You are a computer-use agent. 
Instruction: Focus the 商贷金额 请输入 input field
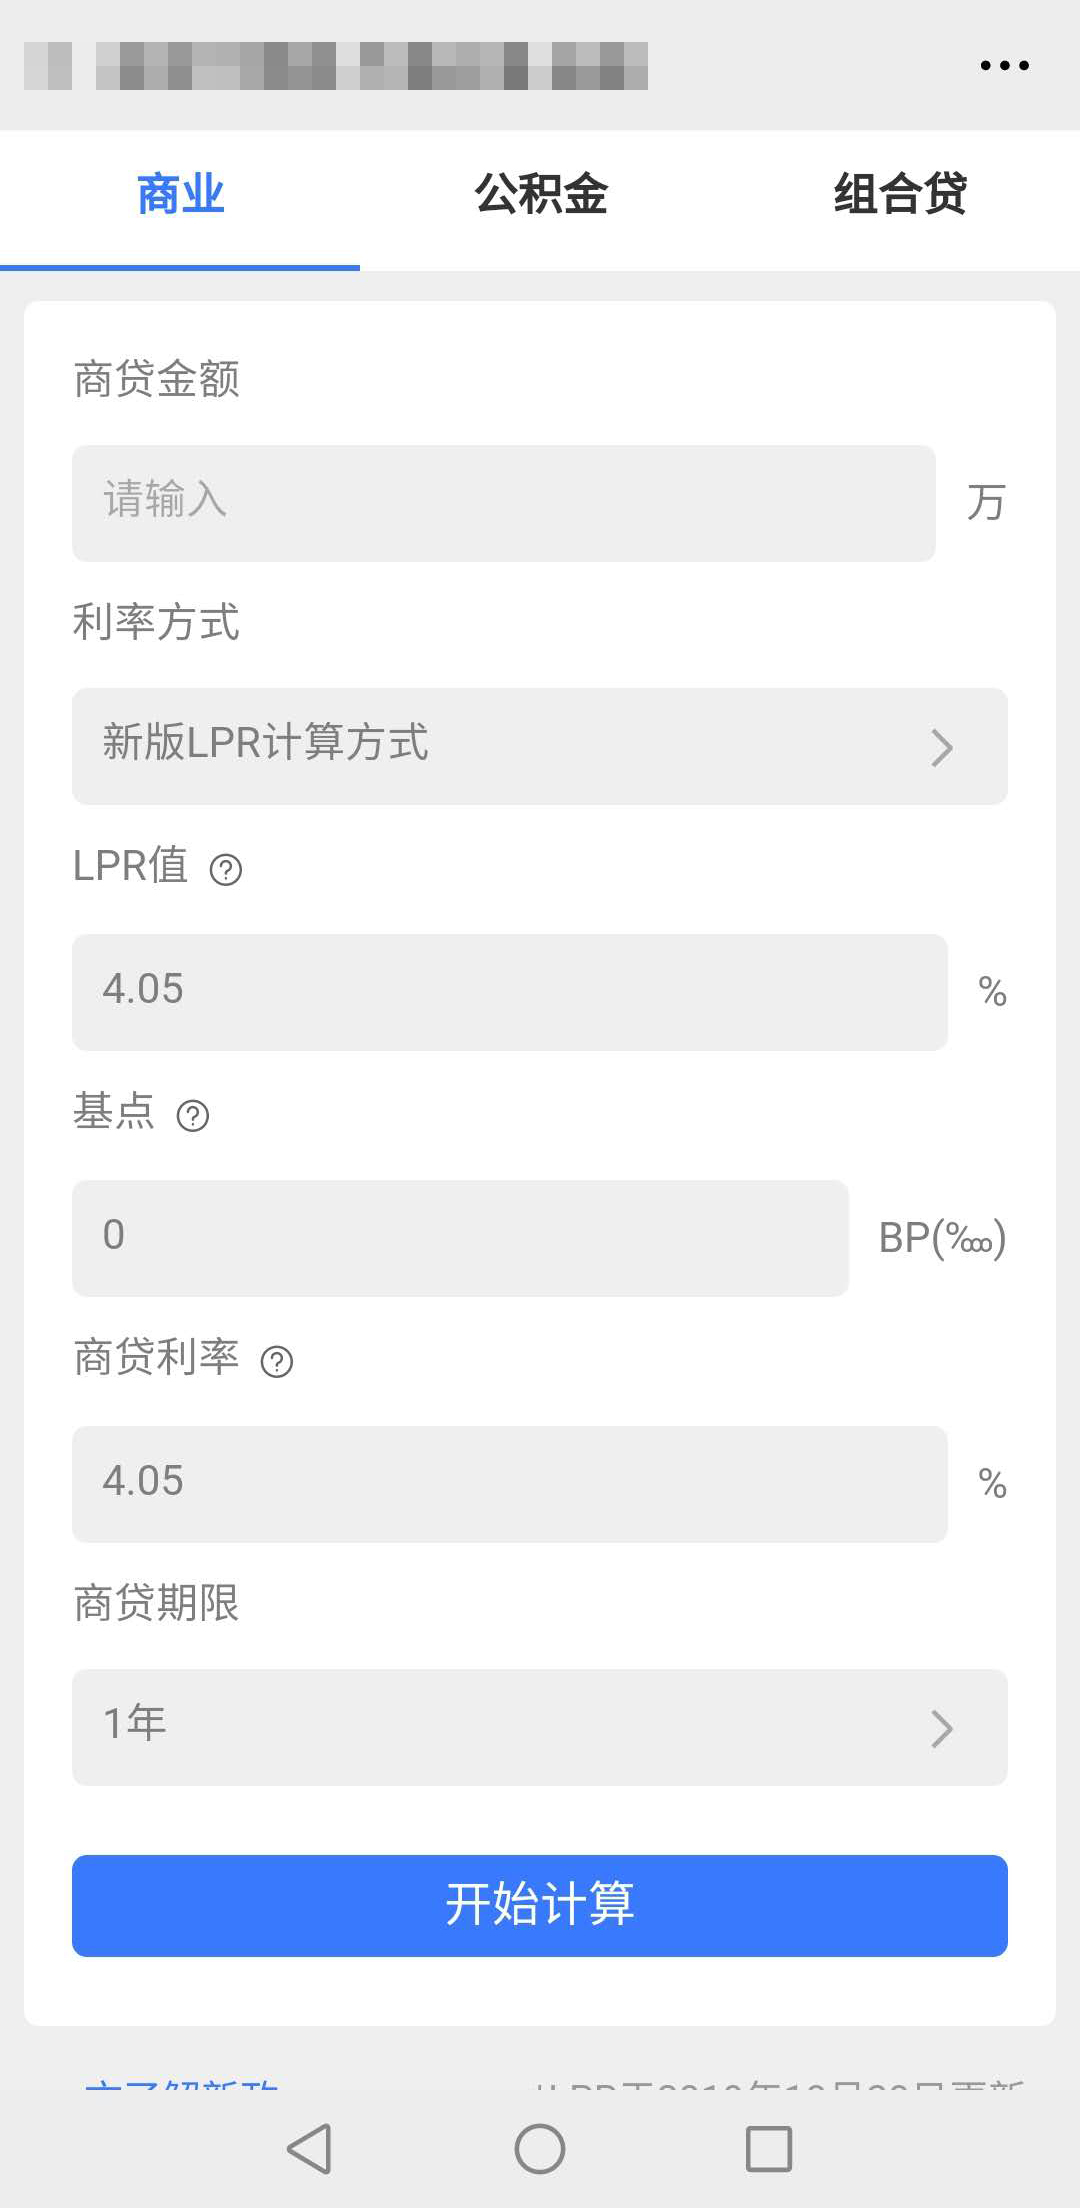coord(504,503)
